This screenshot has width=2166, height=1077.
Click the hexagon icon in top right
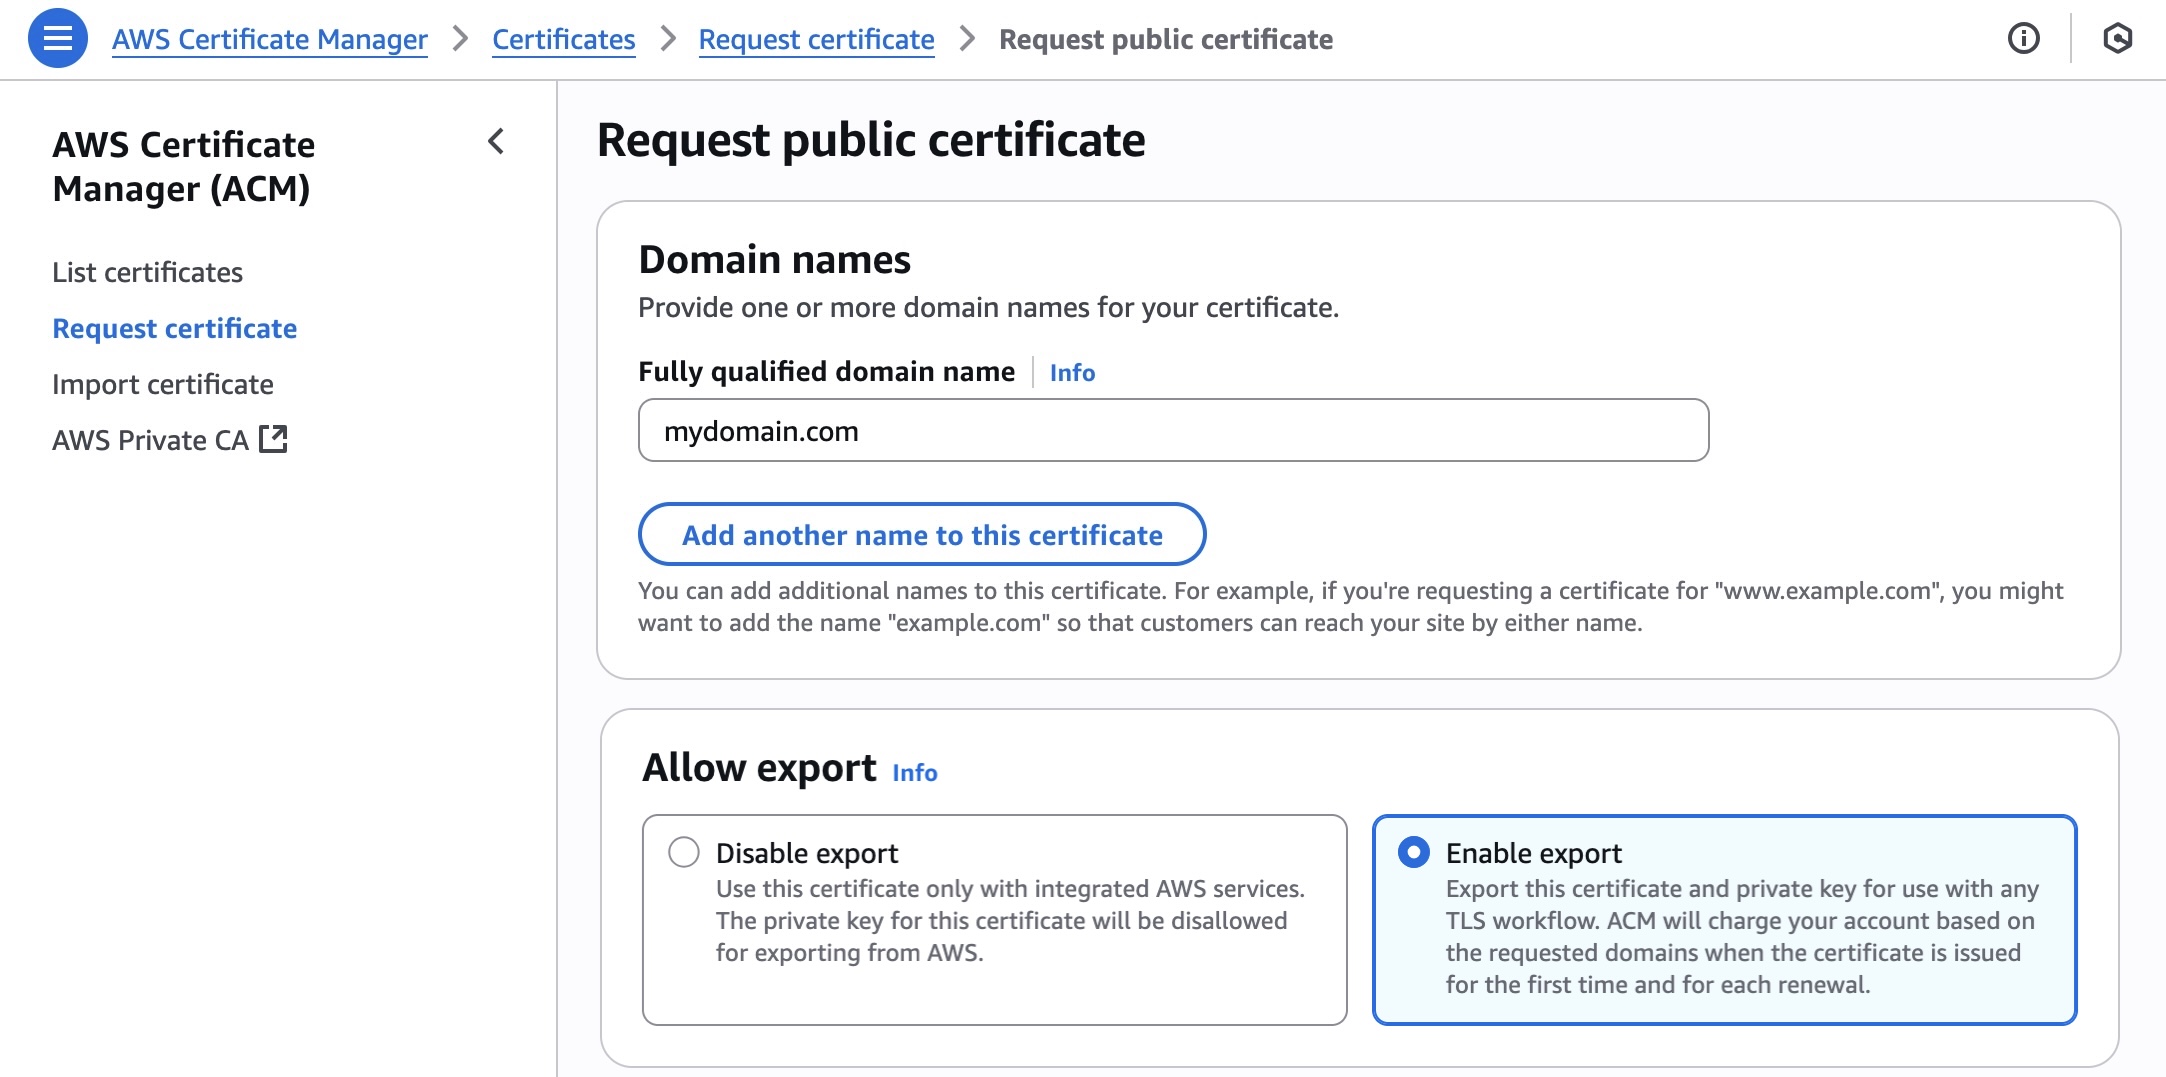(2117, 39)
